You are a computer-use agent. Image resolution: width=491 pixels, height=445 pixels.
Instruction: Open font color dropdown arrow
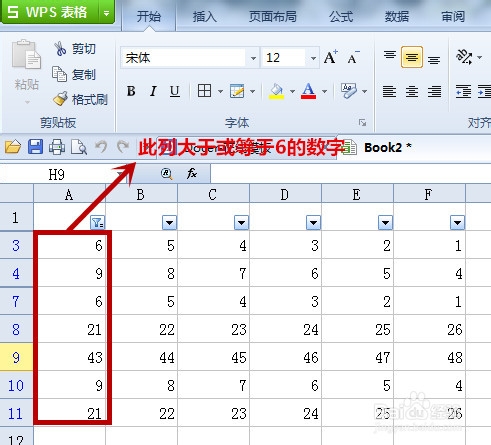point(324,91)
